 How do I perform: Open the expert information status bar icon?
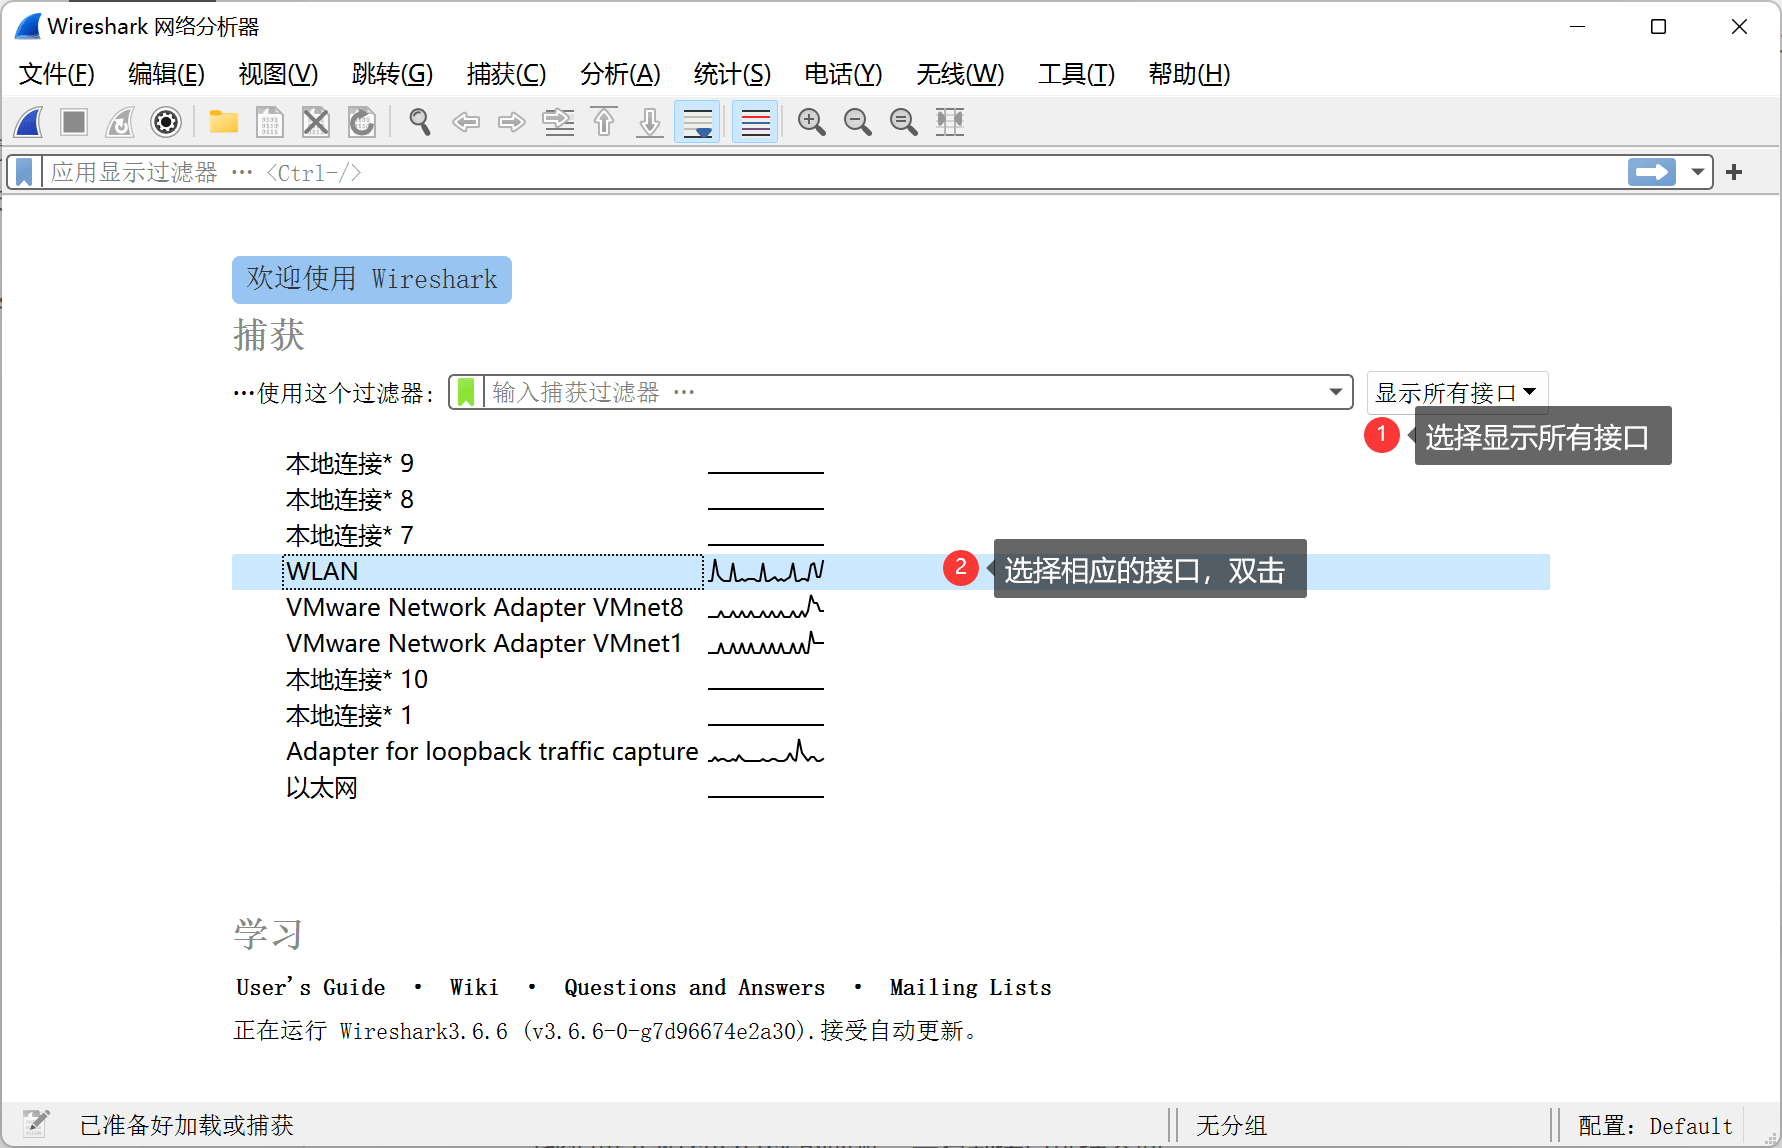coord(36,1124)
